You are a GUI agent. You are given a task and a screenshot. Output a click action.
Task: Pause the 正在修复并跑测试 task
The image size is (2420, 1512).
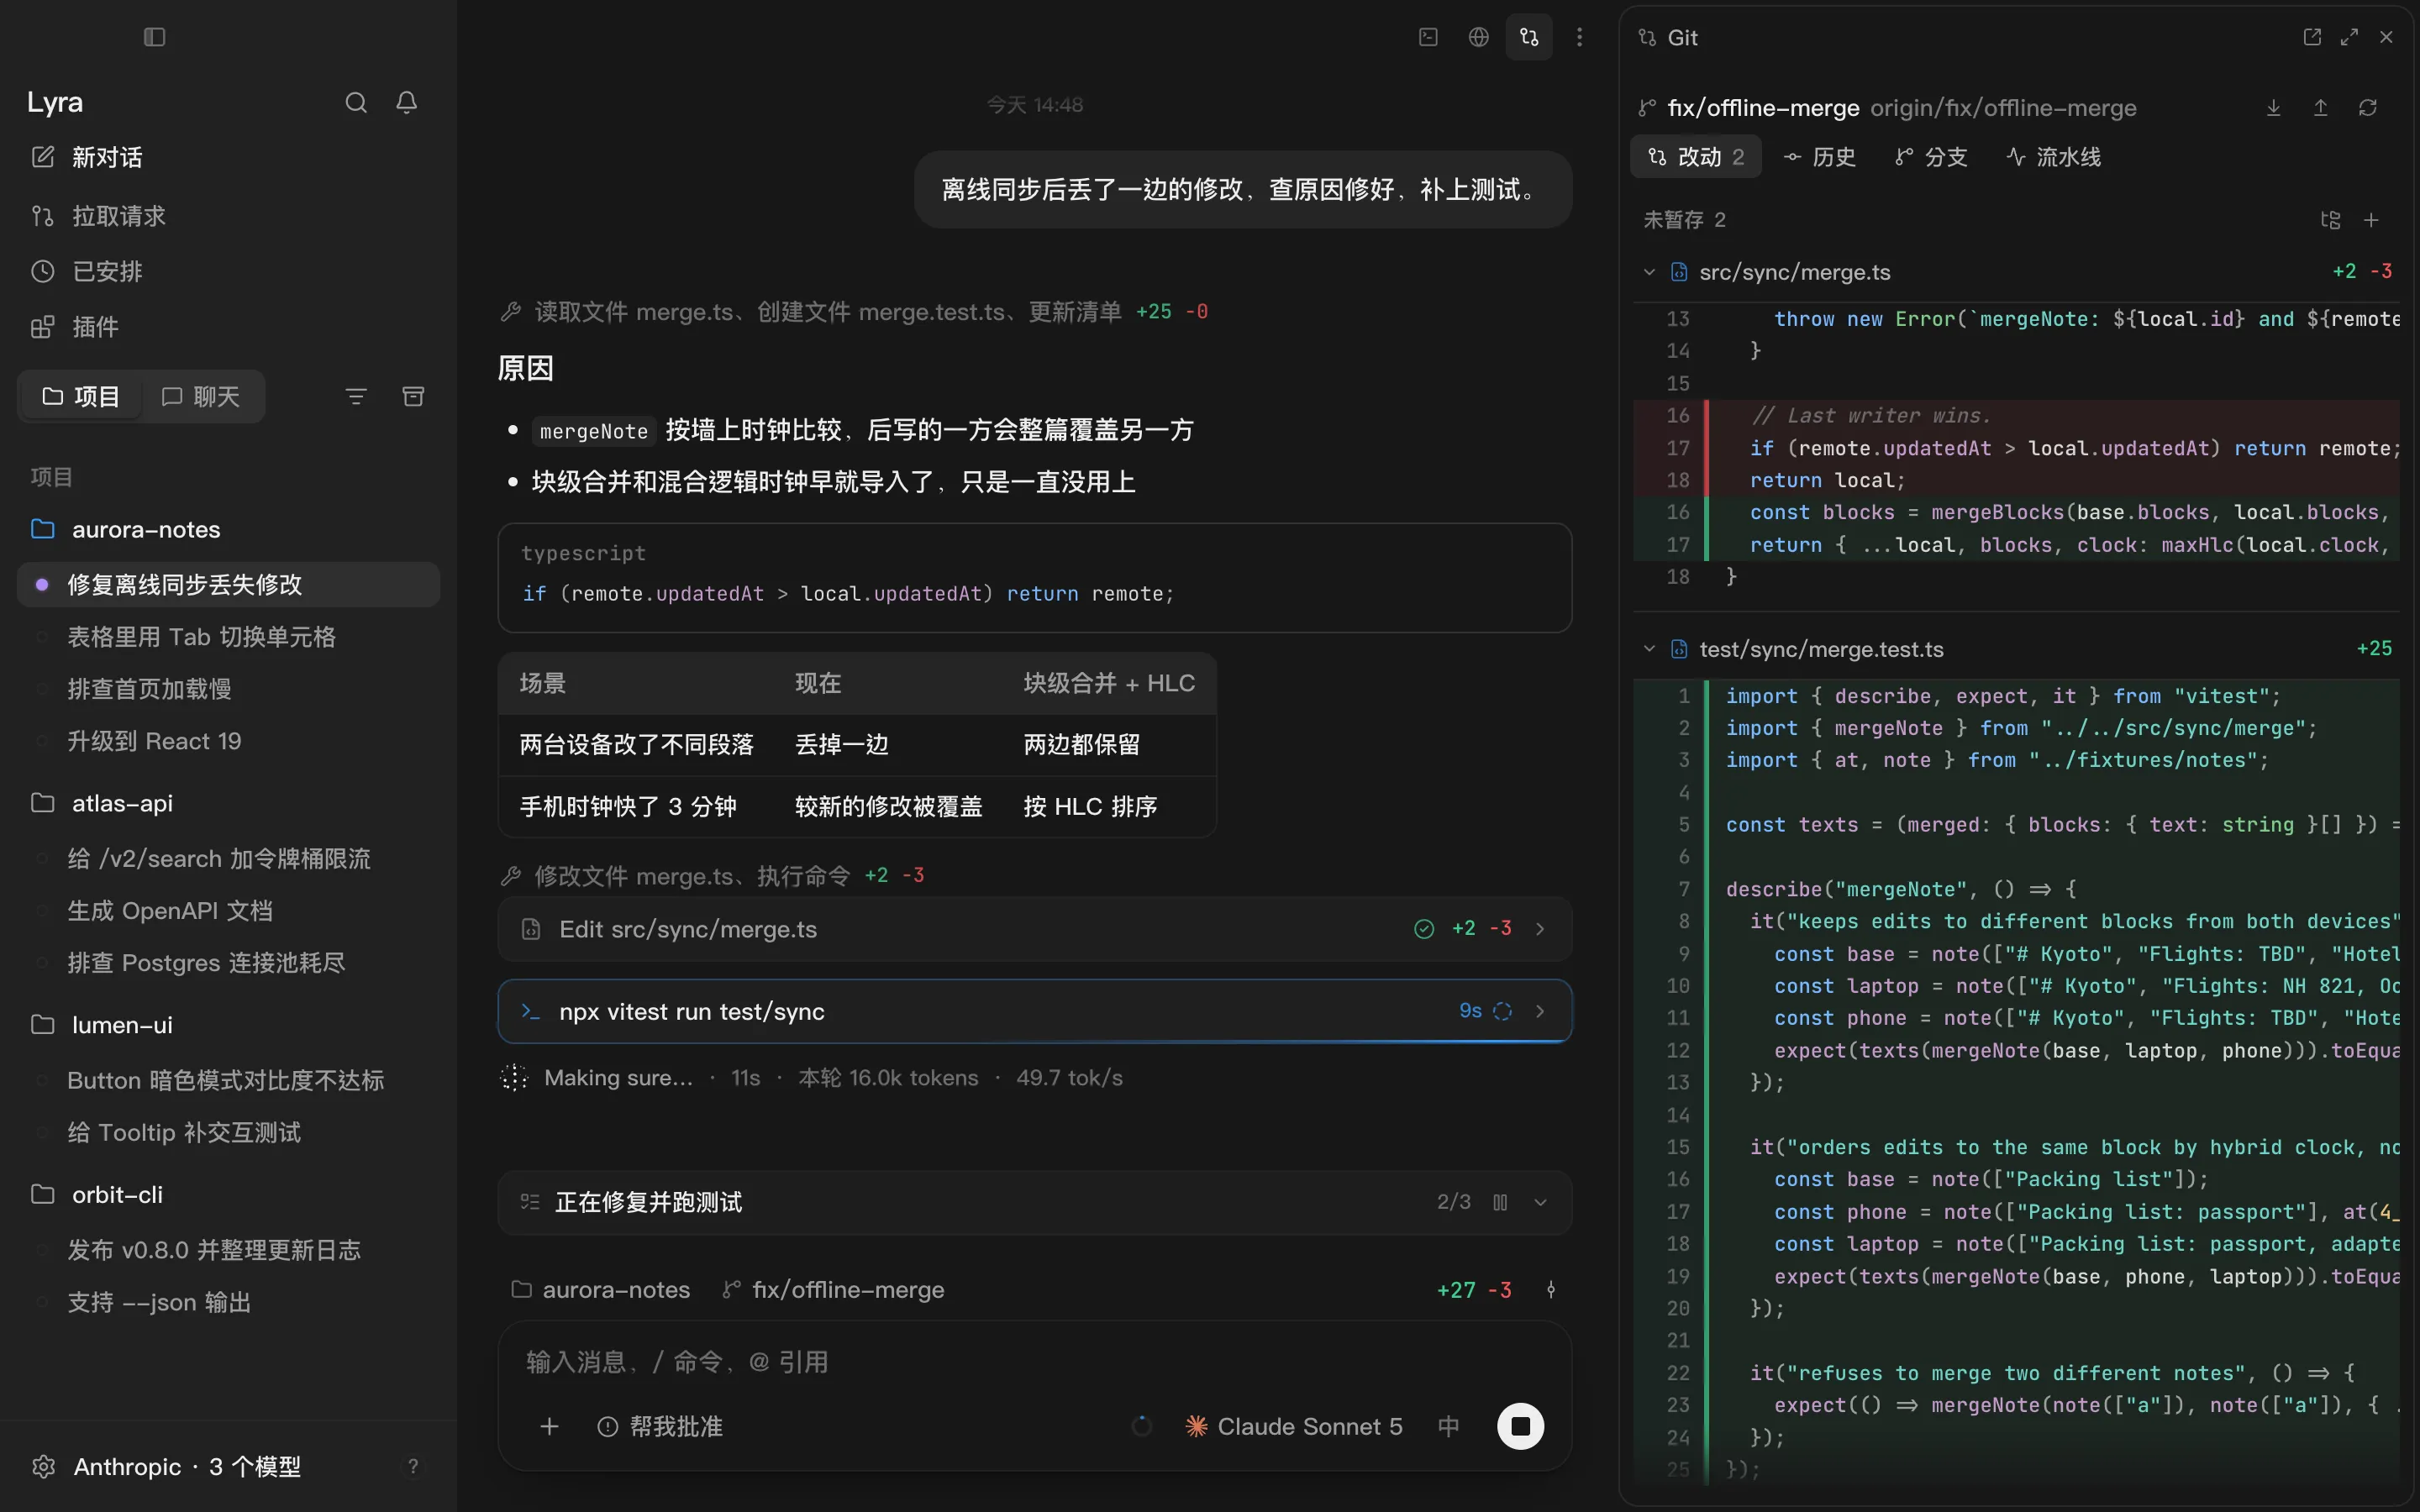[x=1500, y=1202]
